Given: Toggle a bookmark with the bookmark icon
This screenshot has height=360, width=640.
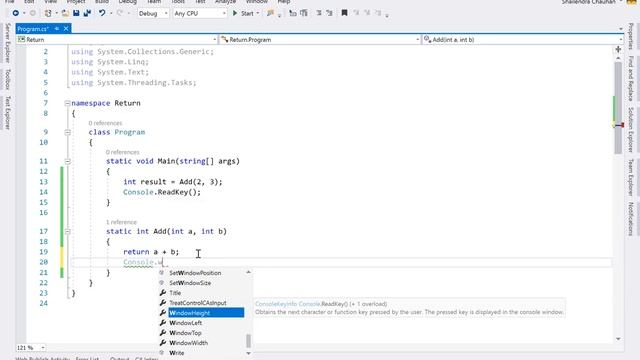Looking at the screenshot, I should (x=344, y=13).
